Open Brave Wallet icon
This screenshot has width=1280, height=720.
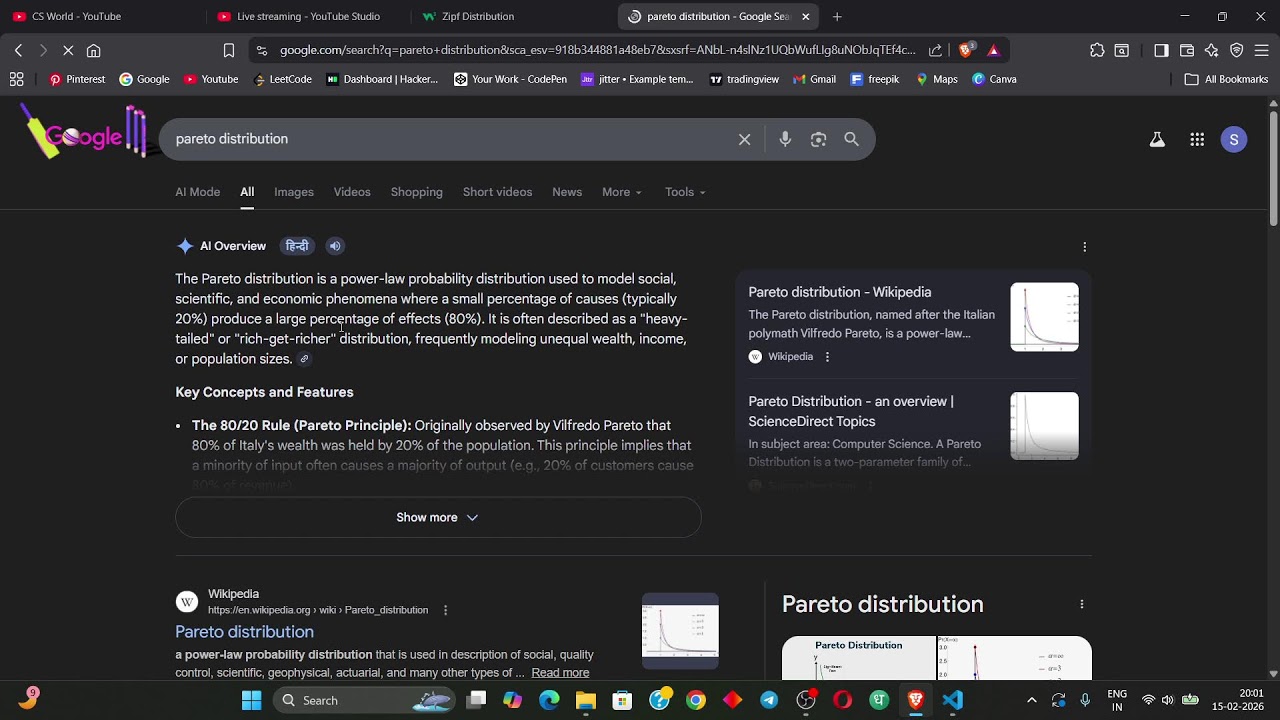(1187, 50)
